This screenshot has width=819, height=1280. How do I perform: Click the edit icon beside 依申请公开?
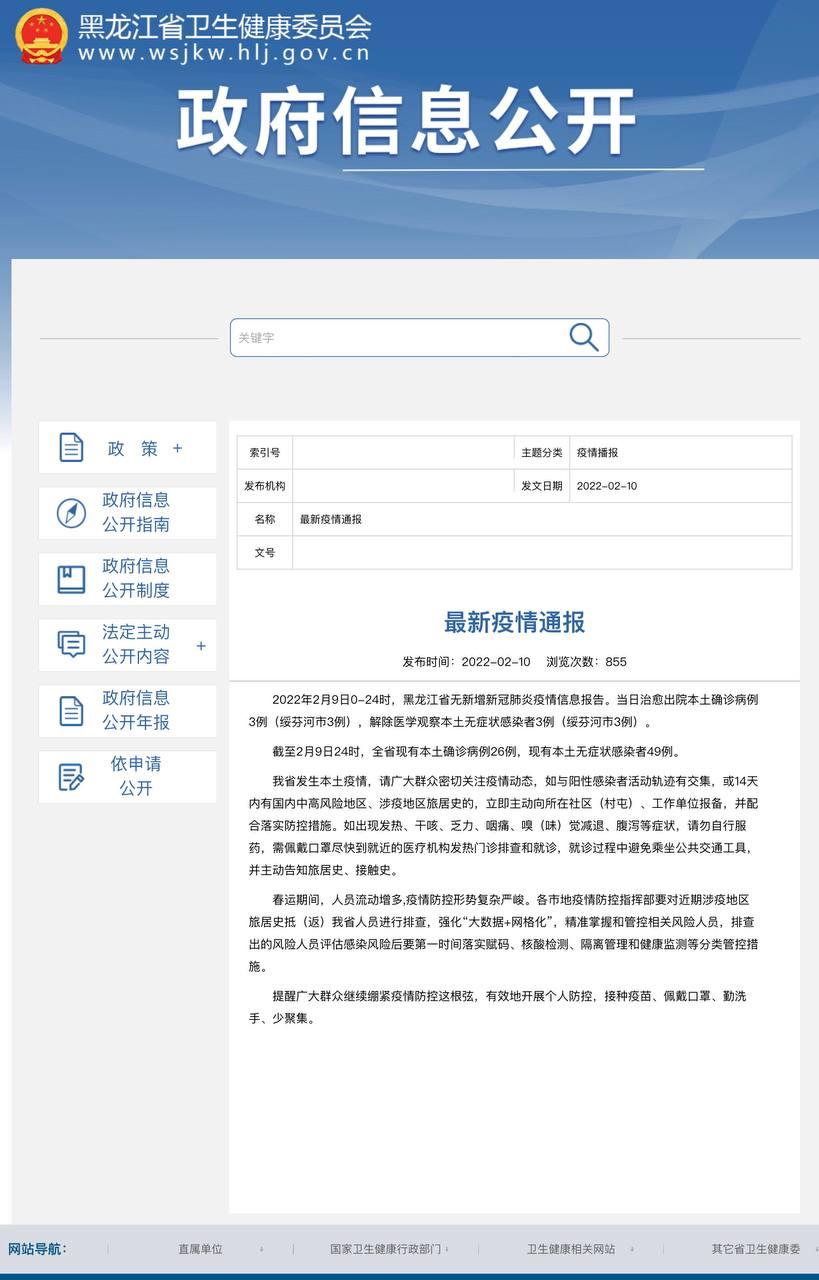coord(71,776)
